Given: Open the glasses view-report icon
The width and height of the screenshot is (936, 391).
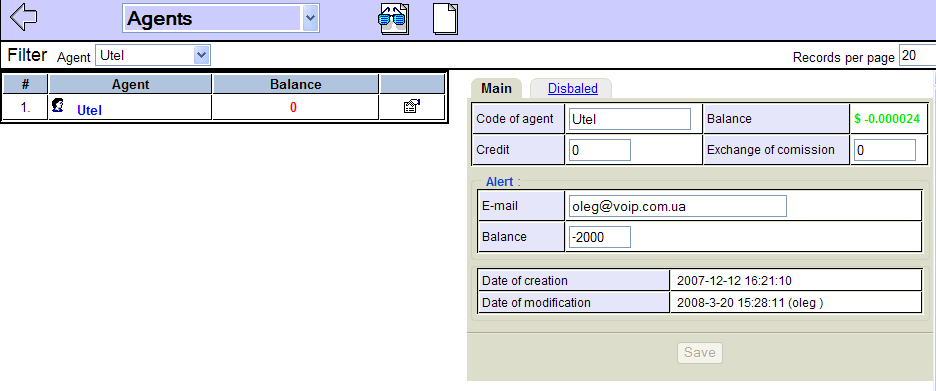Looking at the screenshot, I should [393, 19].
